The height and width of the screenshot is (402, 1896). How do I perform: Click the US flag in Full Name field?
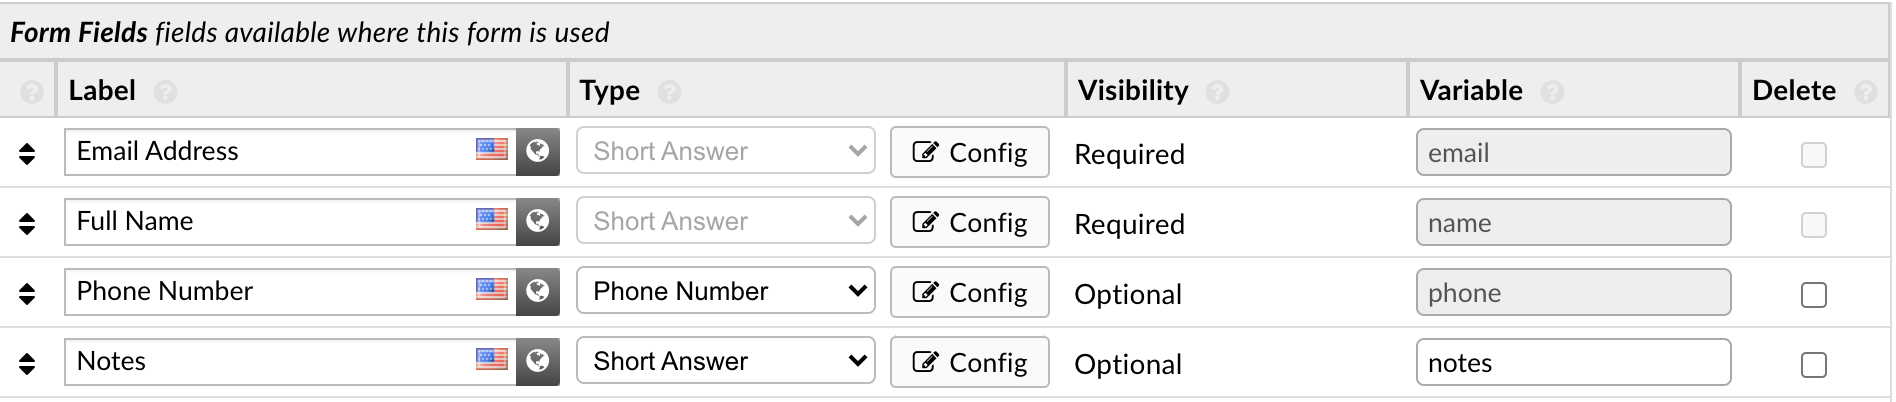(x=491, y=219)
